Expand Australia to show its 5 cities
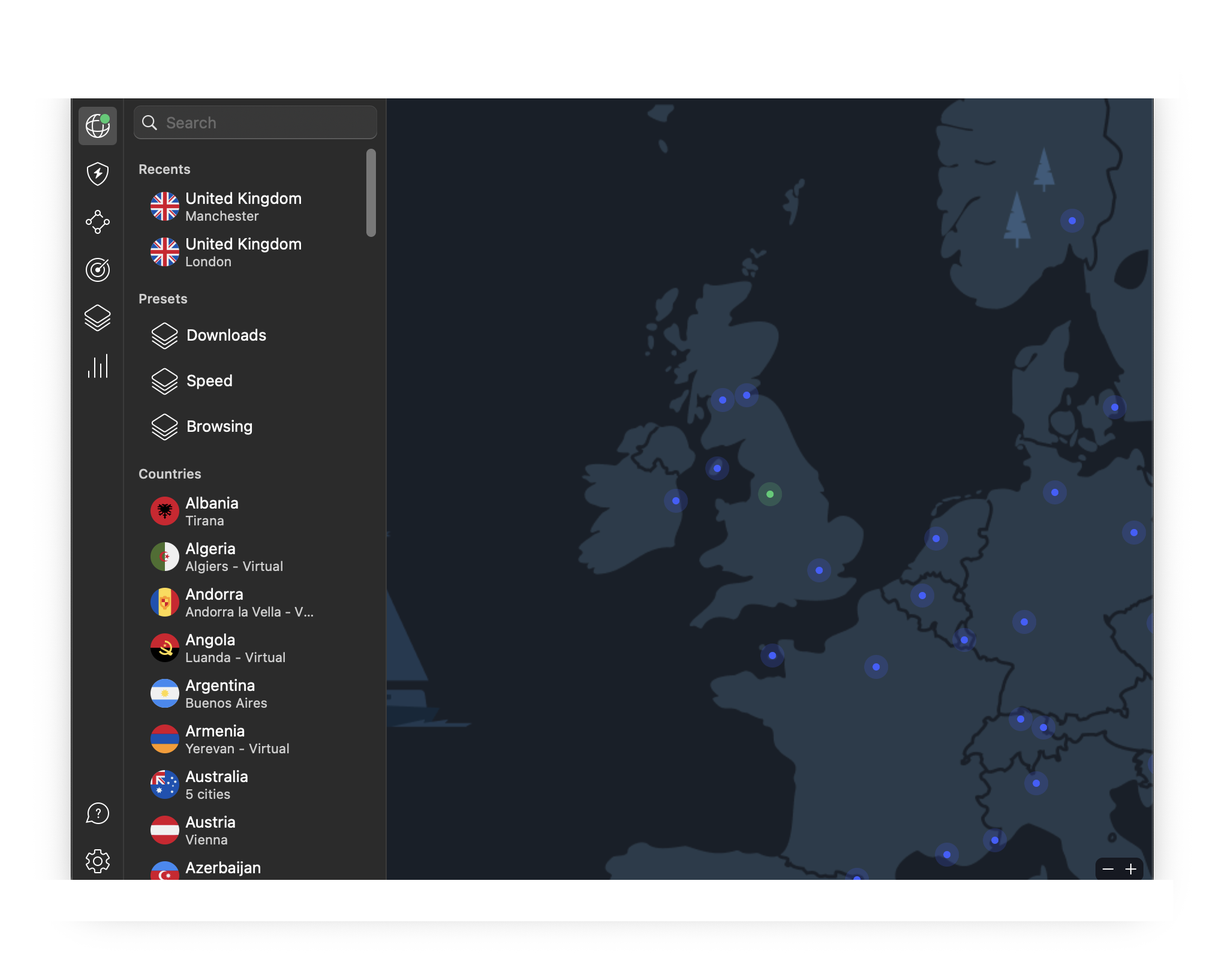 (216, 784)
